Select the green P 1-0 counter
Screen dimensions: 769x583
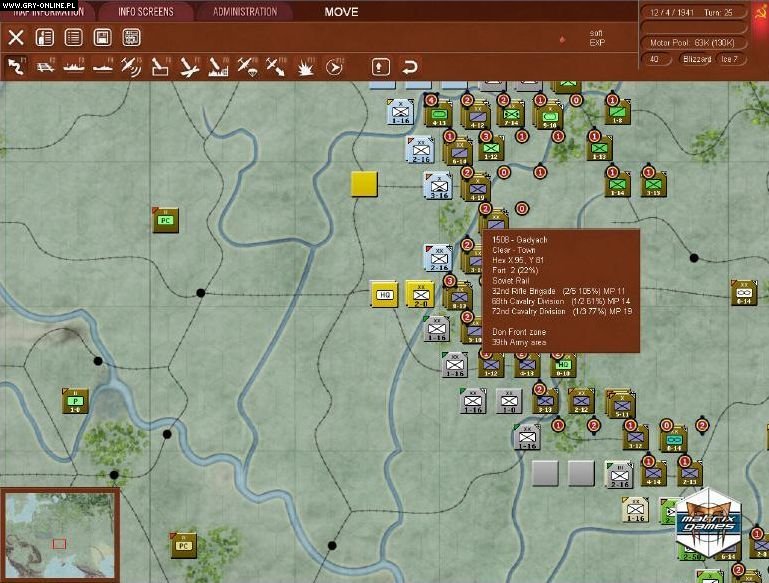coord(75,401)
